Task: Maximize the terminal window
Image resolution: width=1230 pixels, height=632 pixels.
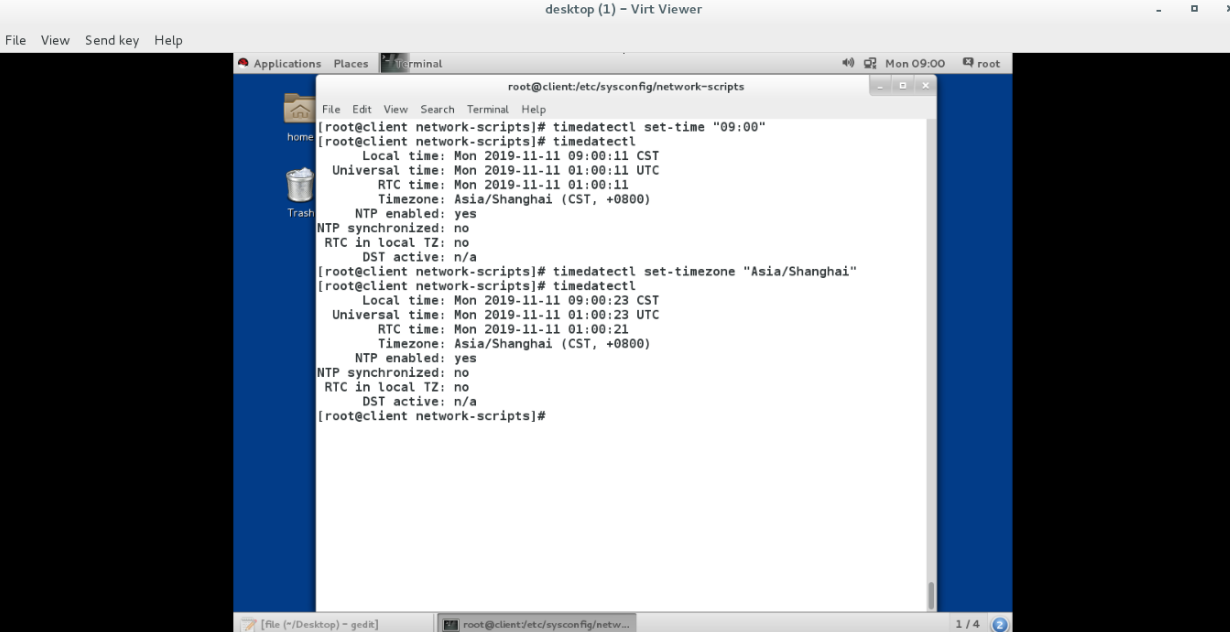Action: click(903, 87)
